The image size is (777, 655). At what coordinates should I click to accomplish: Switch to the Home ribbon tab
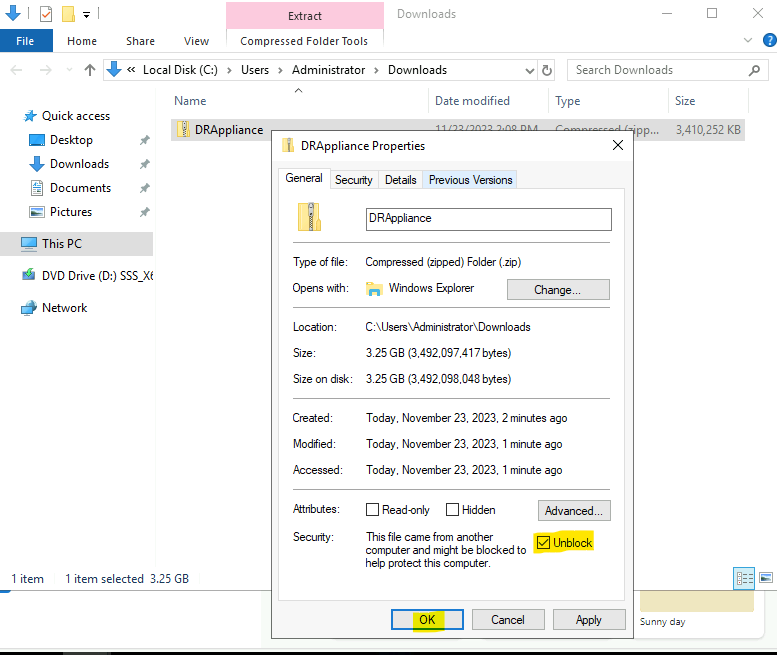[x=82, y=41]
